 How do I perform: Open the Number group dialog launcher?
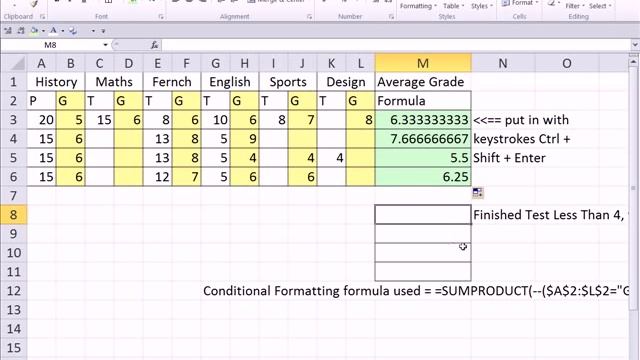[391, 17]
